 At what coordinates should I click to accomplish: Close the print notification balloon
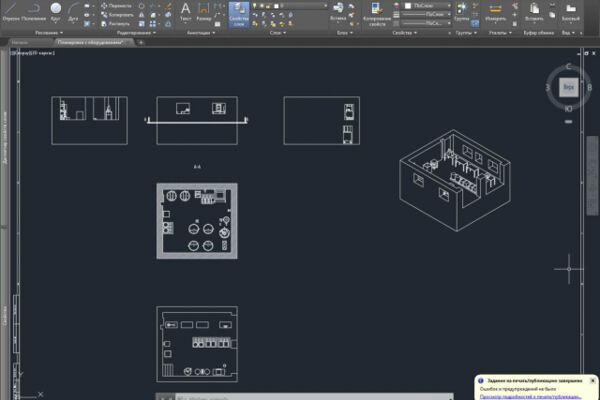pyautogui.click(x=593, y=380)
